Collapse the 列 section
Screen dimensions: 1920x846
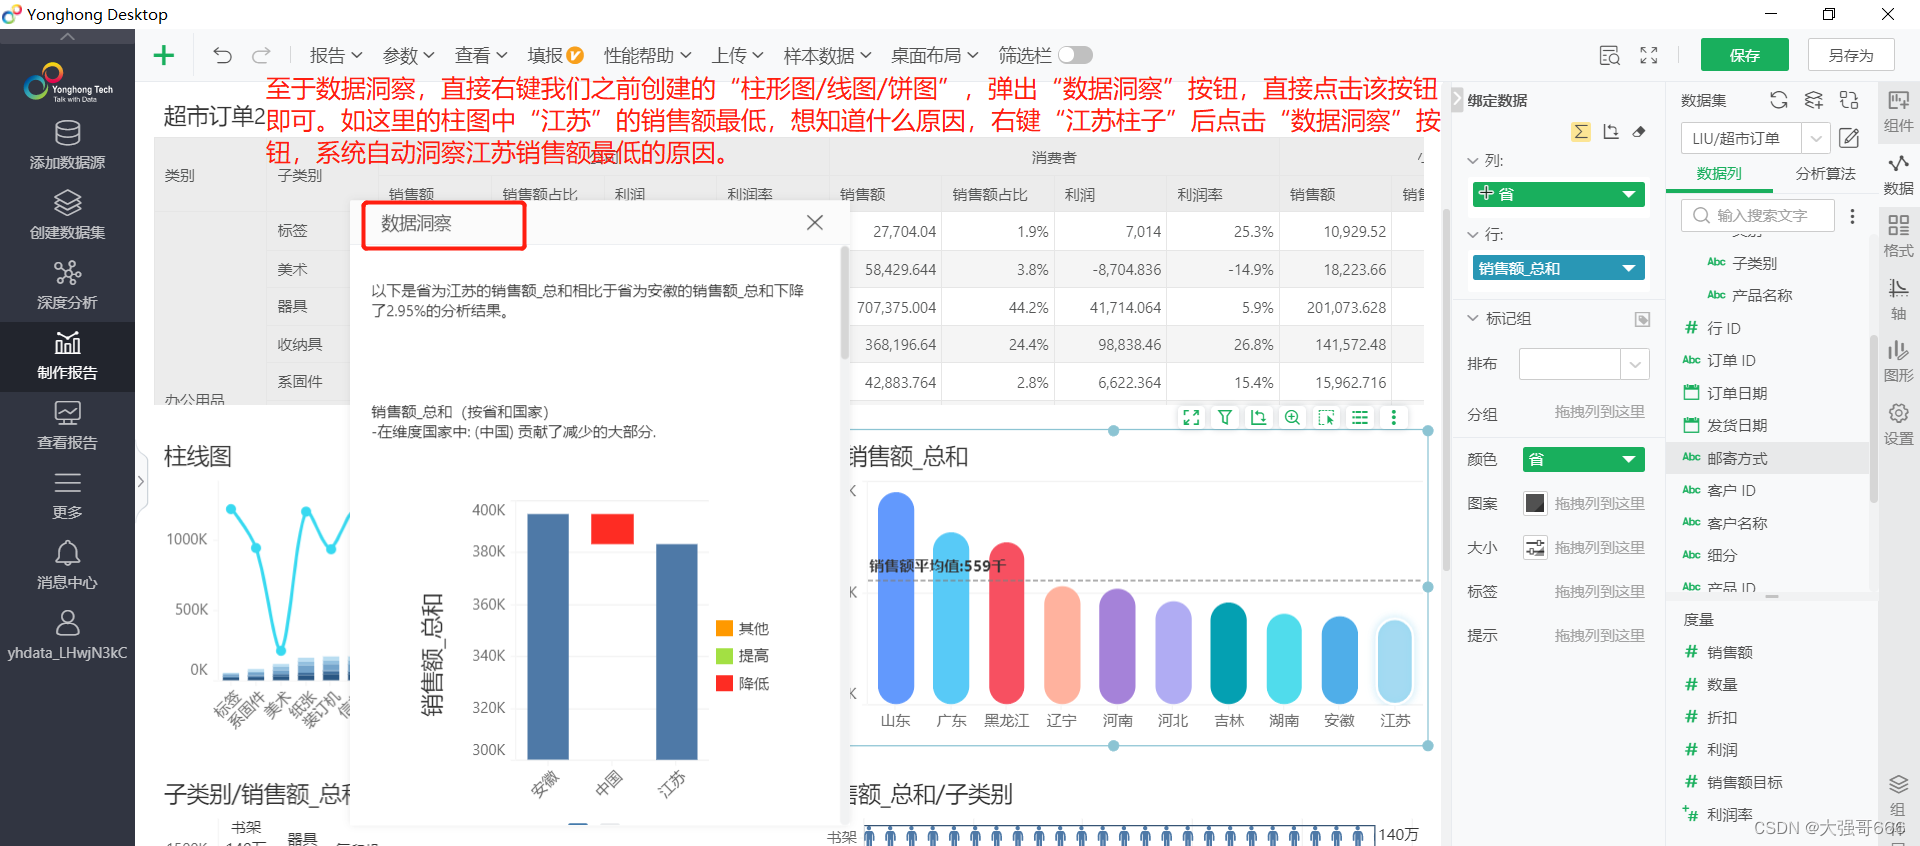click(x=1473, y=160)
